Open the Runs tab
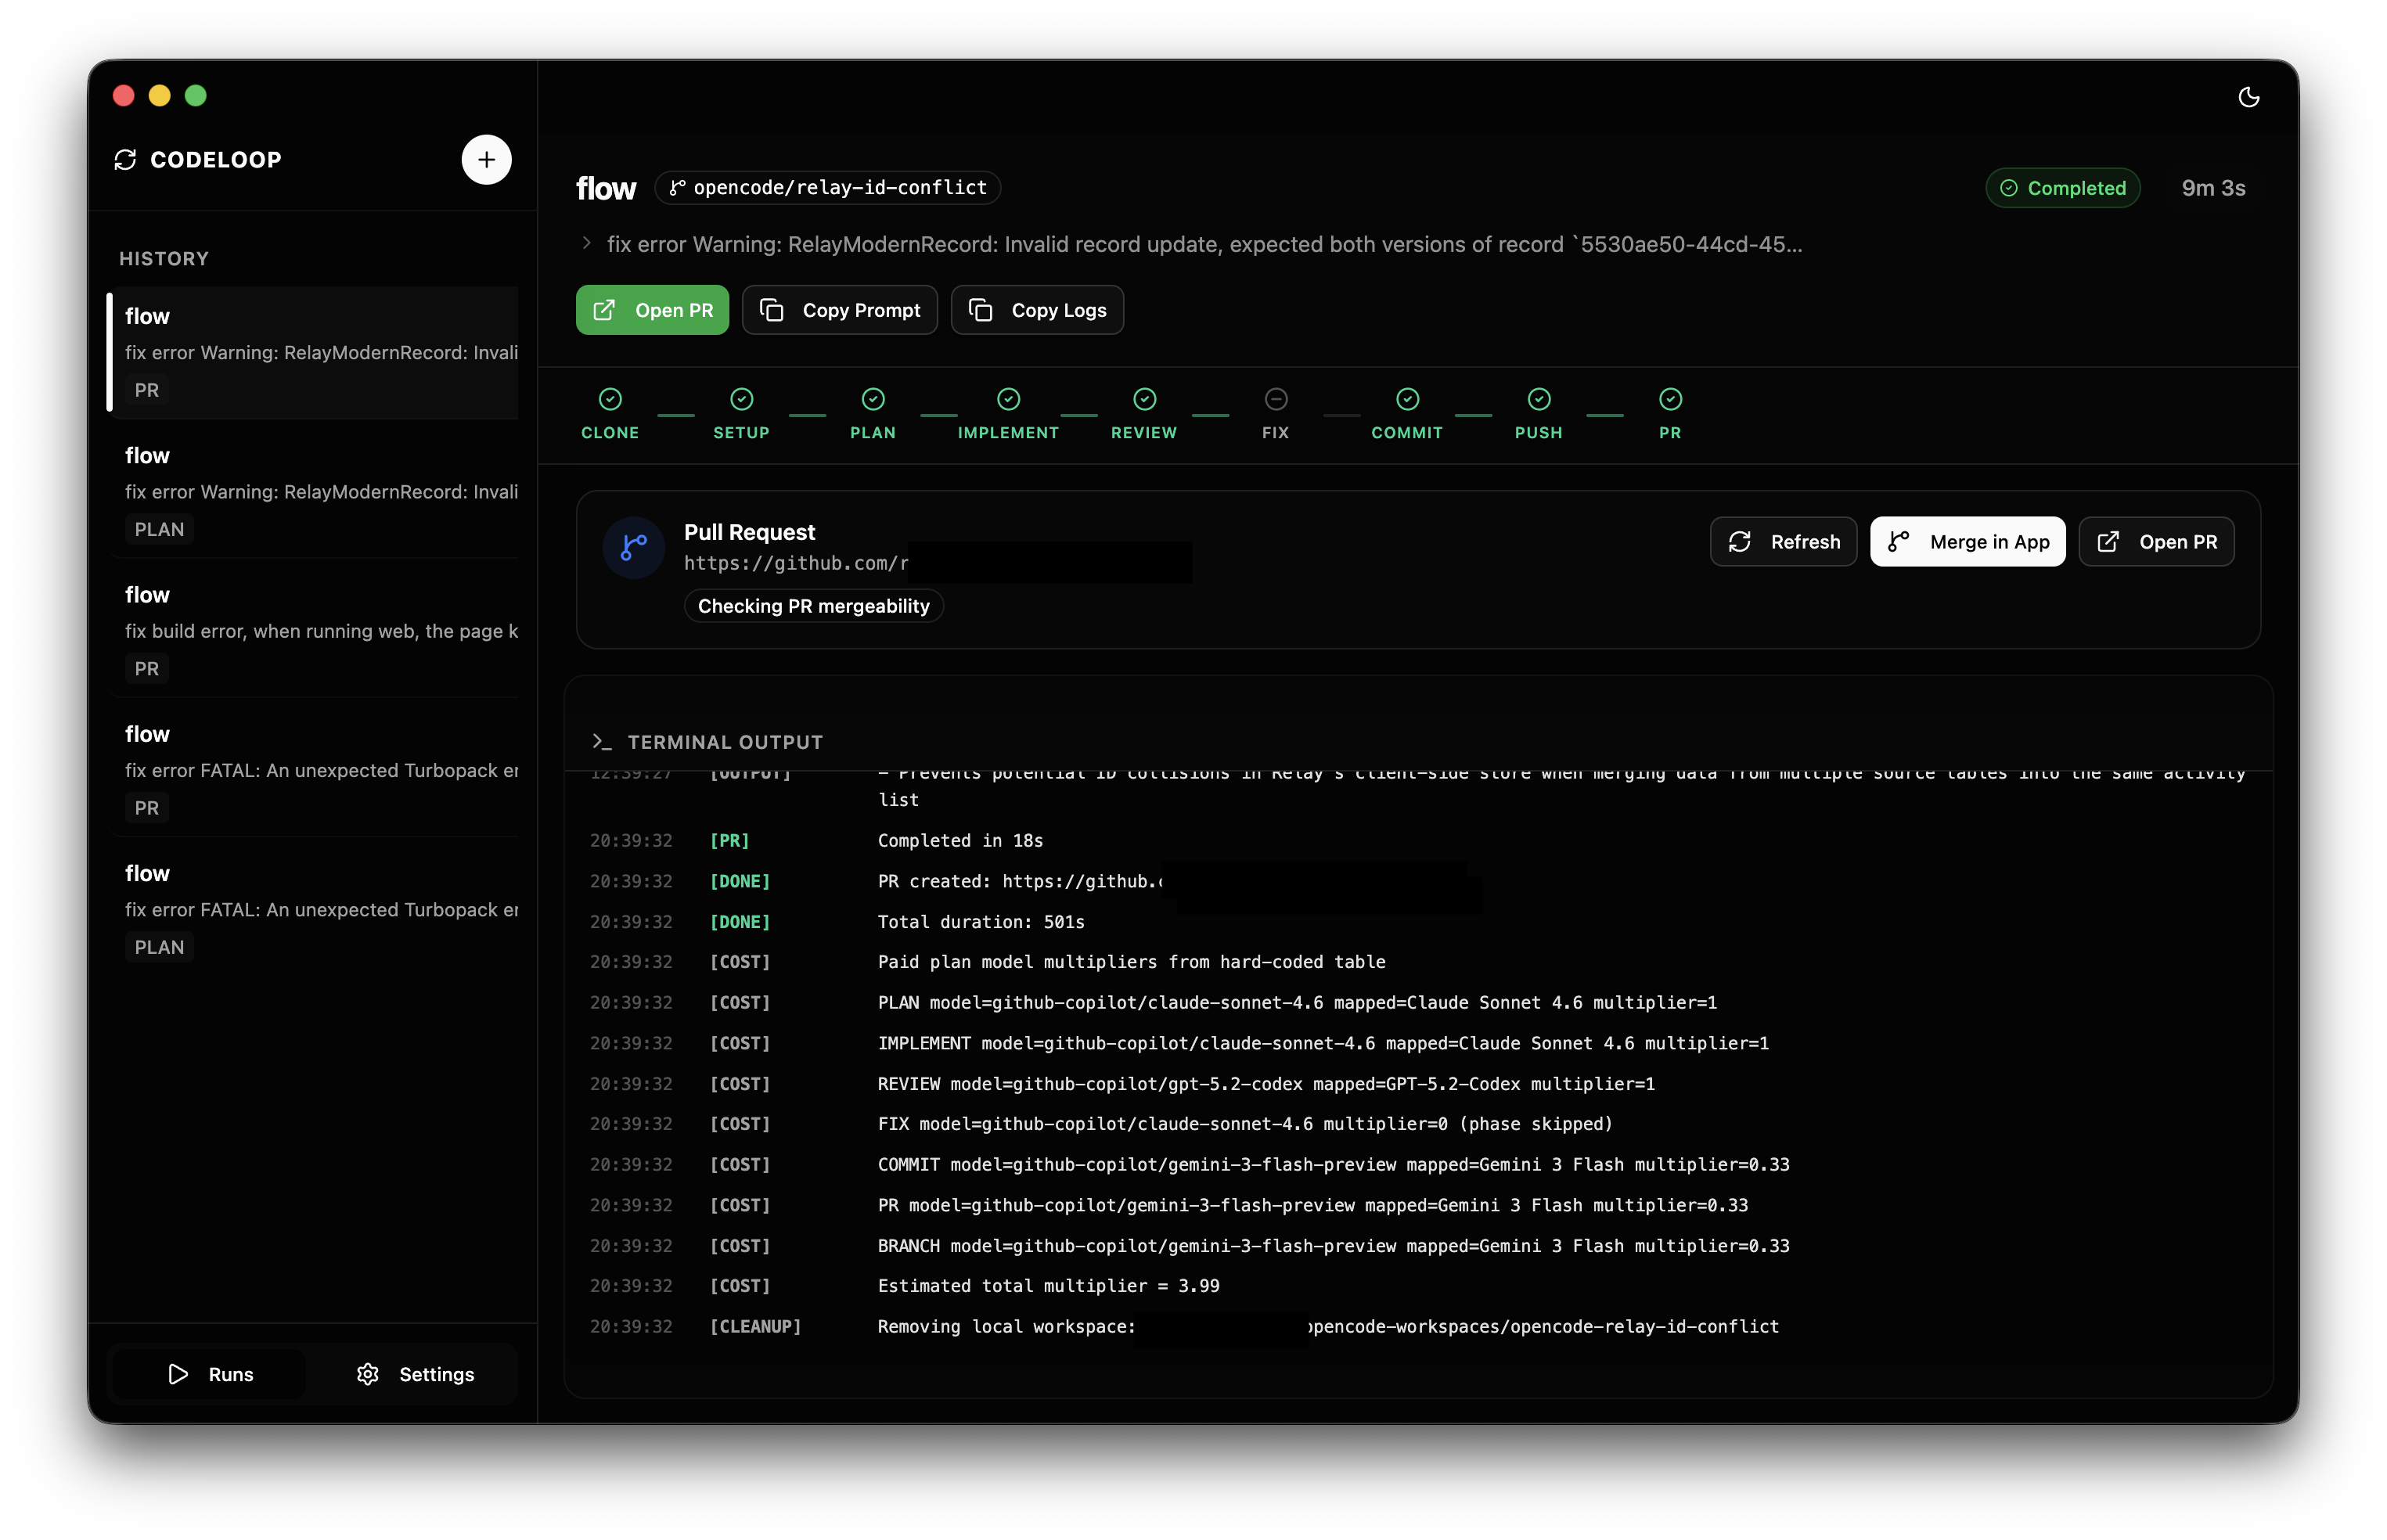The image size is (2387, 1540). [x=210, y=1374]
